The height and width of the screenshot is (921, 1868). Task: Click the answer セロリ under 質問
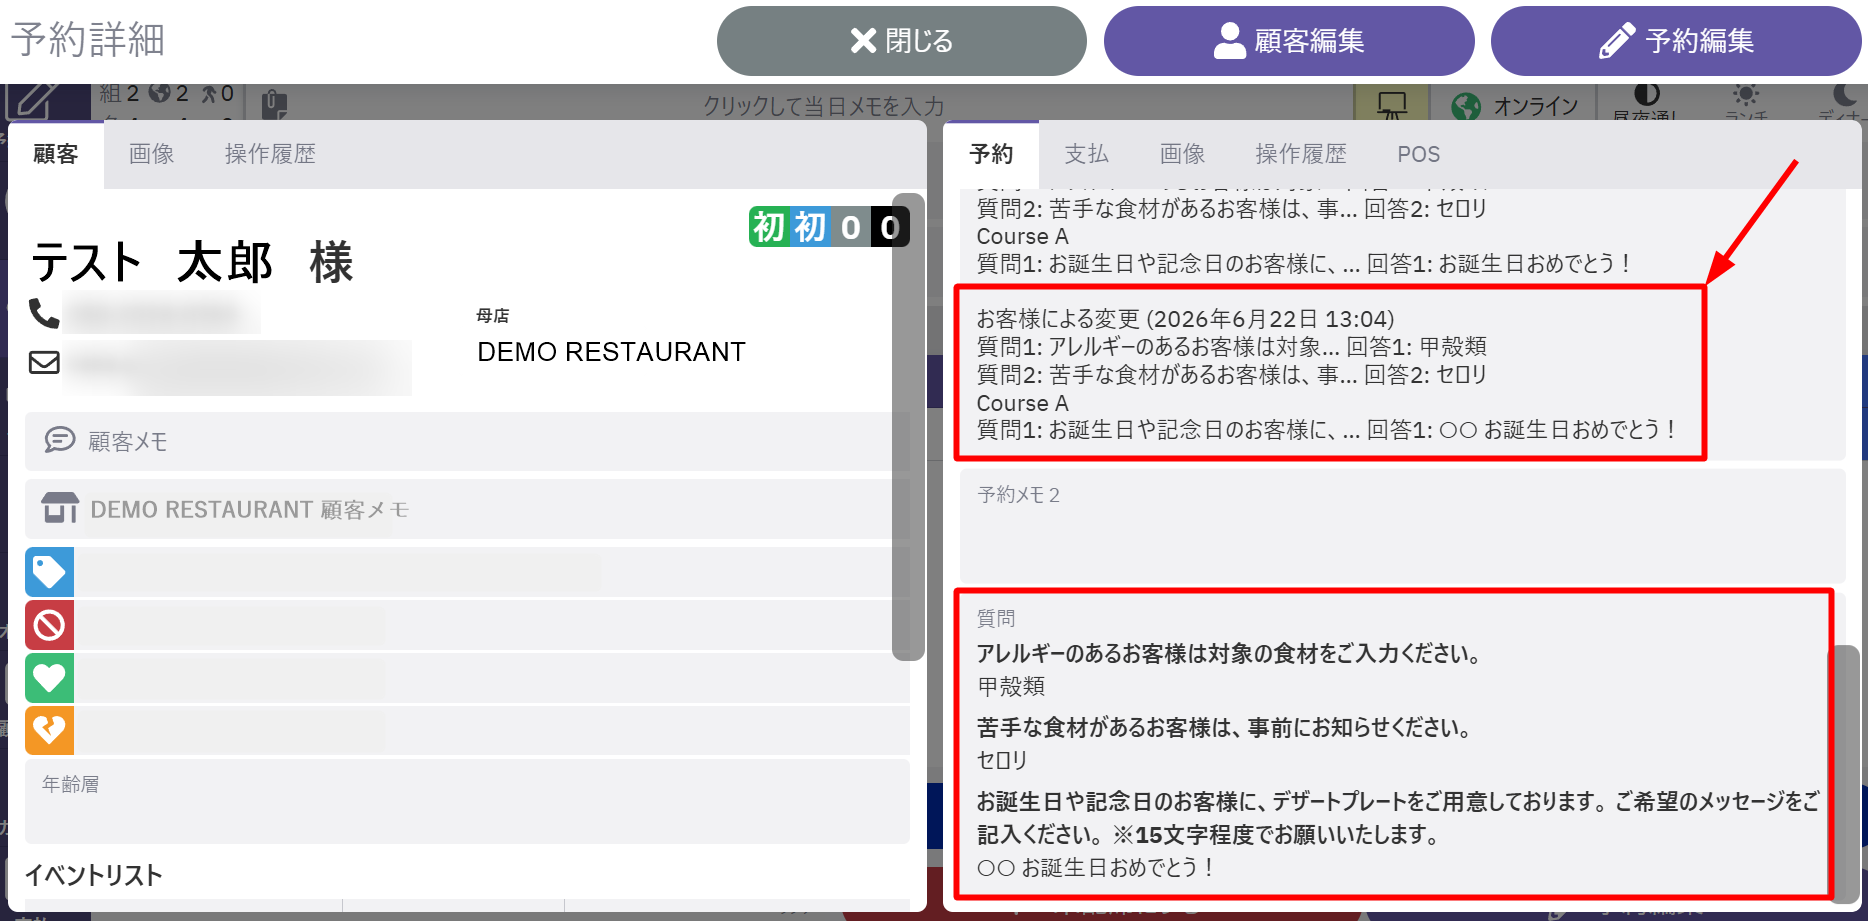(1002, 760)
